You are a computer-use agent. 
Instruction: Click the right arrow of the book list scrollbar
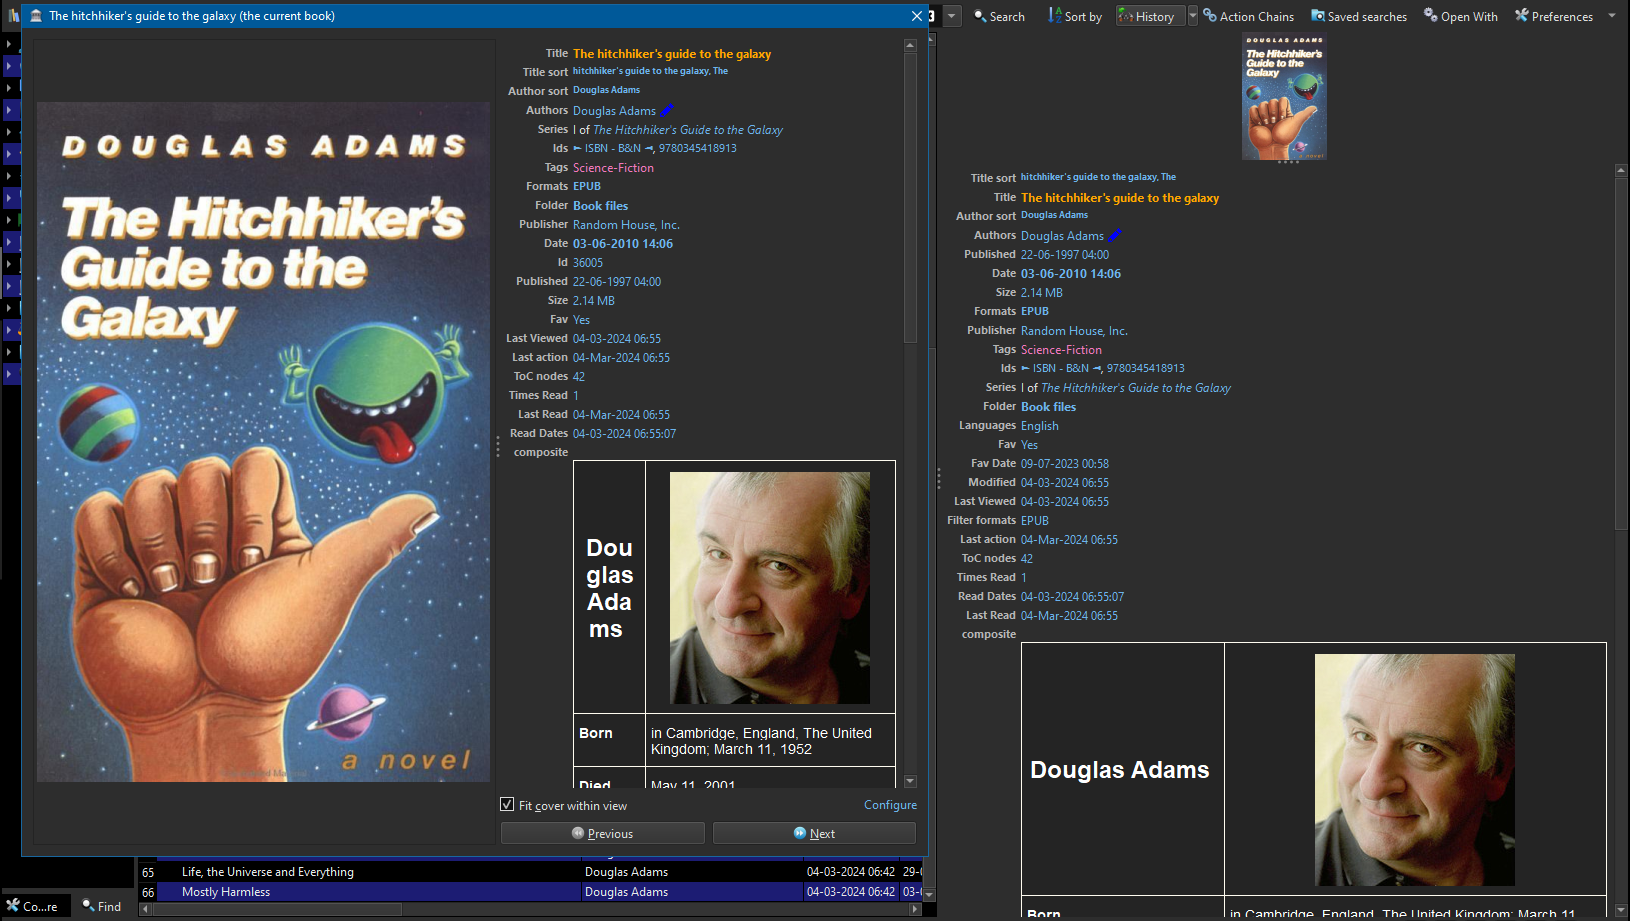pyautogui.click(x=915, y=910)
